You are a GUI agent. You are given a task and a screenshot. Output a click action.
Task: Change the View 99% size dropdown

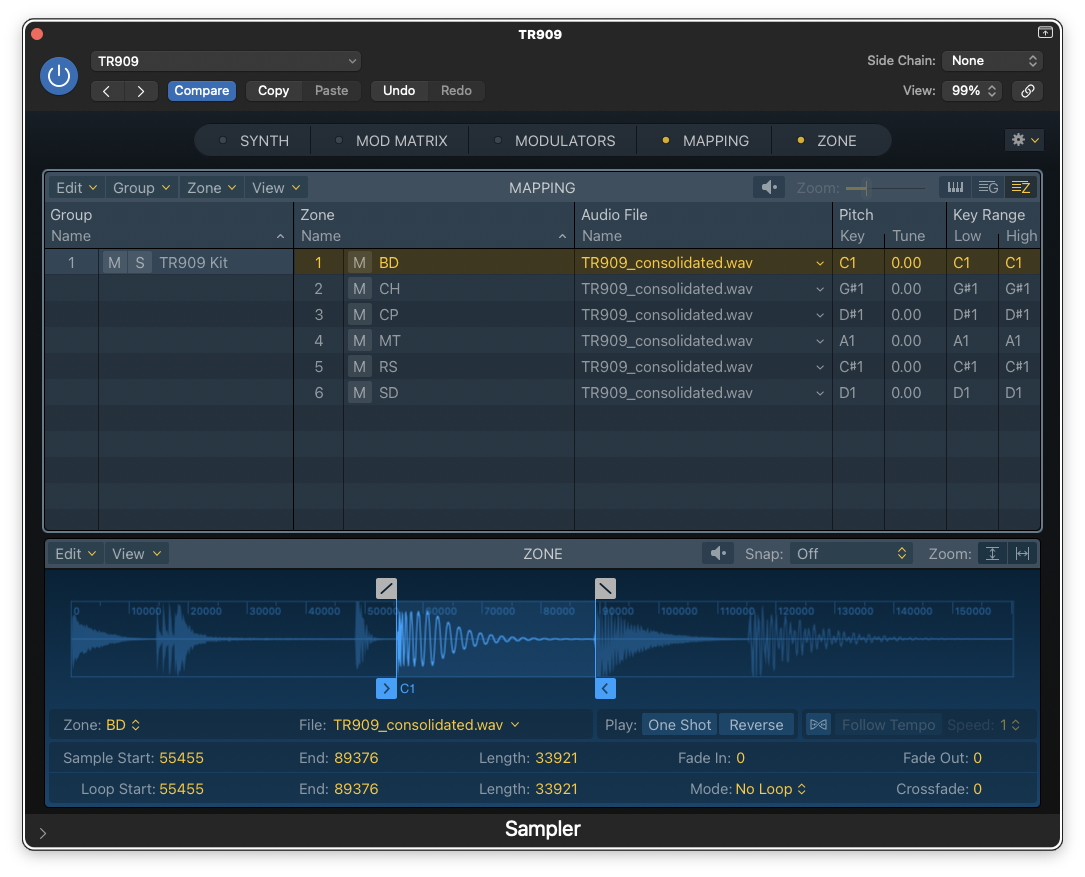click(973, 91)
